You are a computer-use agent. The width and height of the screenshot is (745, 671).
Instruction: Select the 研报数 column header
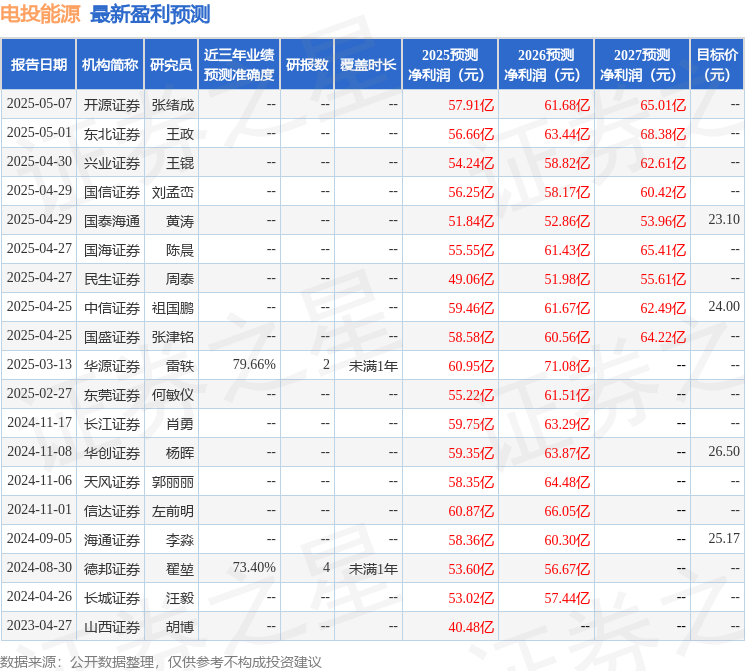[307, 65]
